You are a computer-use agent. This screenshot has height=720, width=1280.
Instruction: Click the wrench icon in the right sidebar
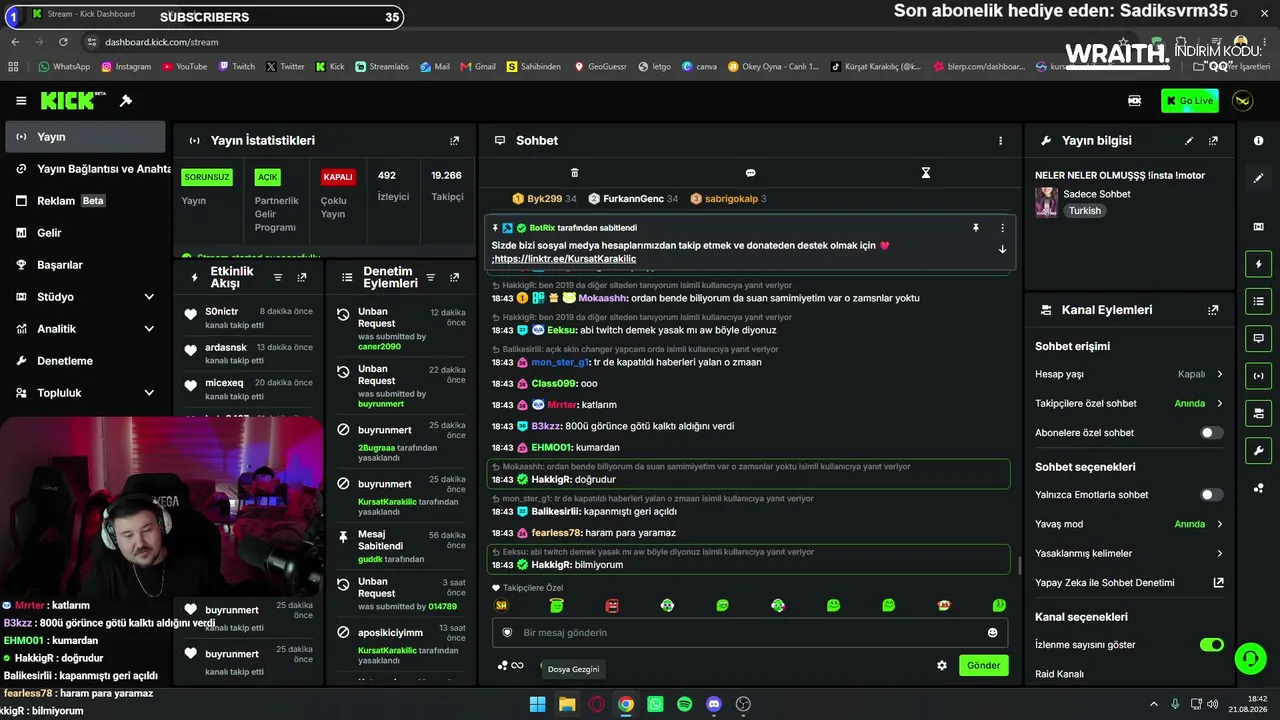1258,451
